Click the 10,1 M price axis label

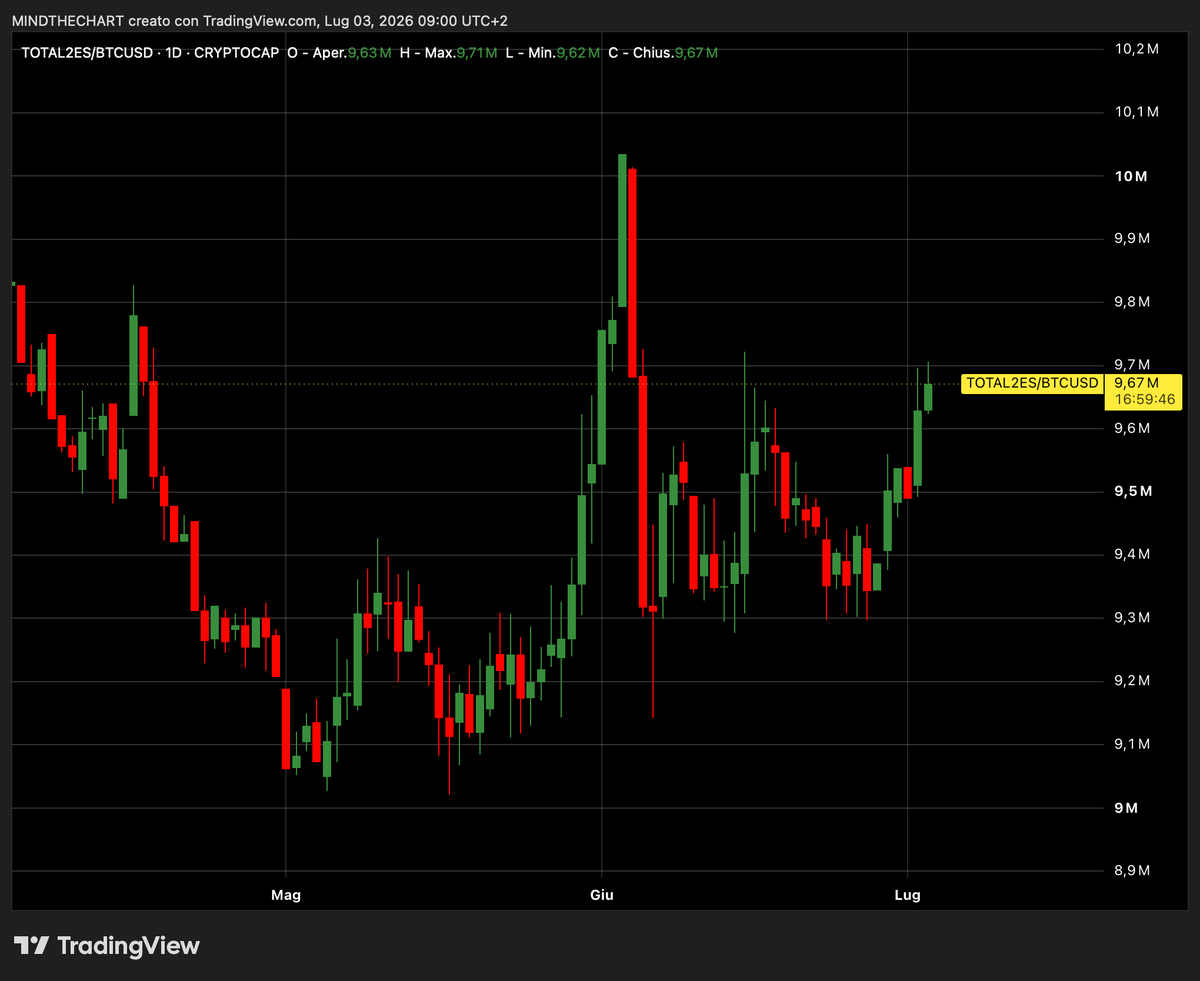point(1137,112)
